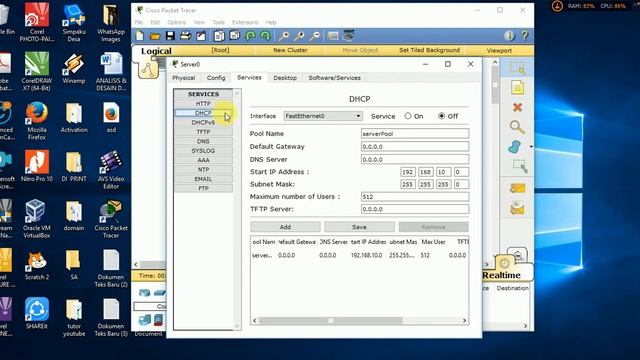Turn DHCP Service On
Screen dimensions: 640x360
[x=408, y=116]
